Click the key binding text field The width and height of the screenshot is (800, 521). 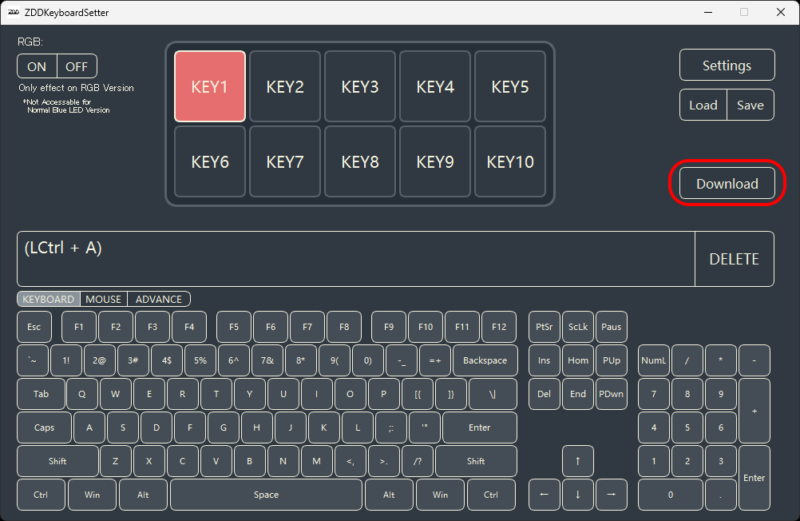(x=355, y=259)
